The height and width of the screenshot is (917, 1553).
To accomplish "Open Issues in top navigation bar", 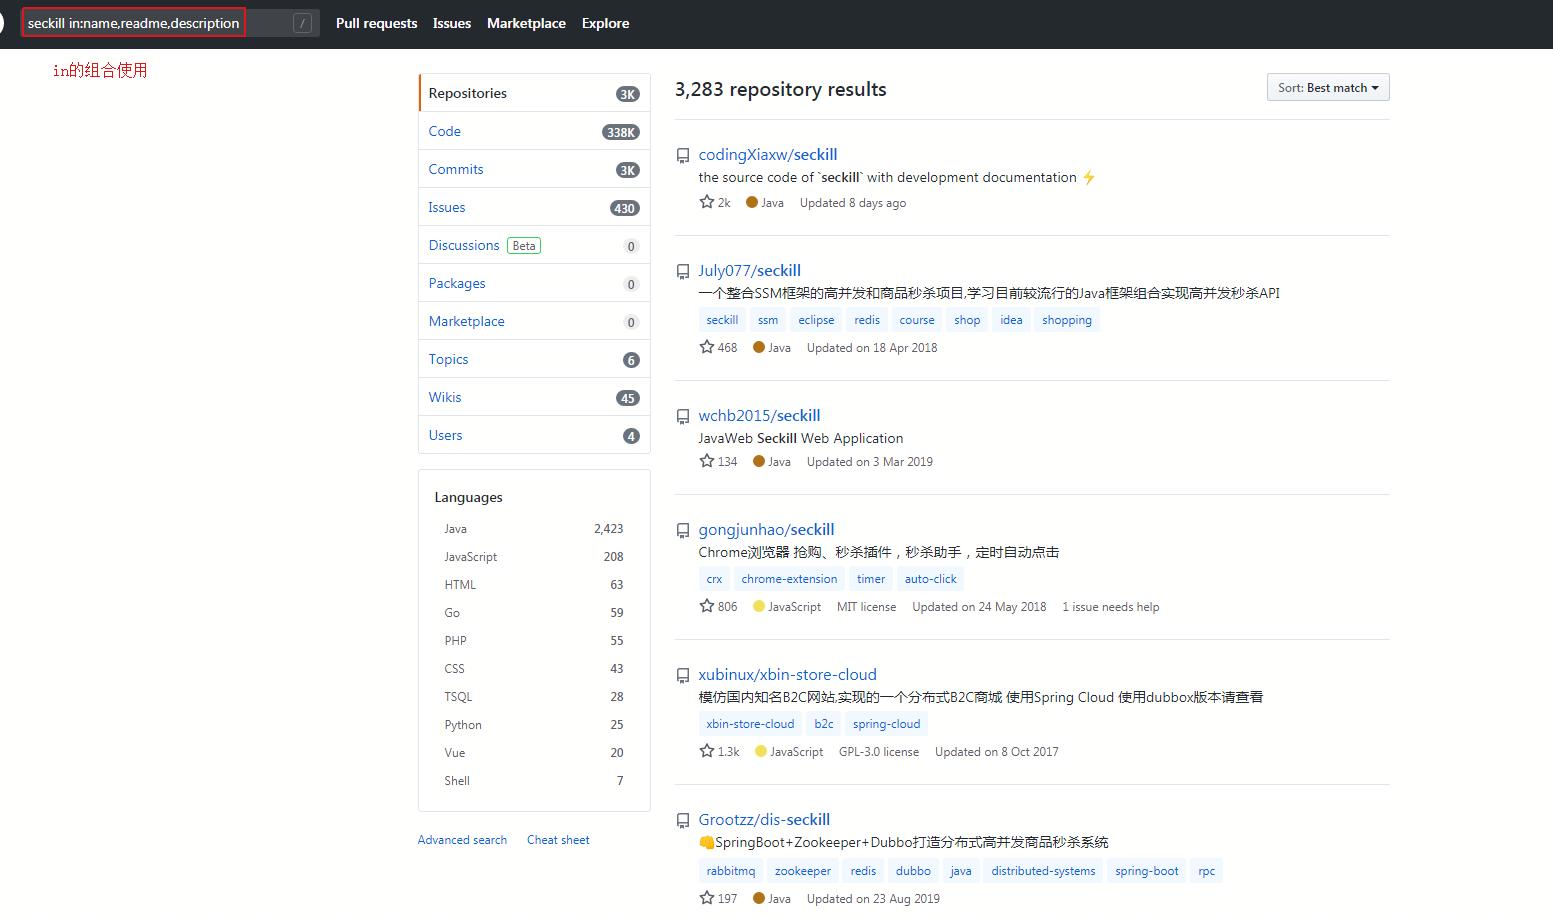I will tap(452, 23).
